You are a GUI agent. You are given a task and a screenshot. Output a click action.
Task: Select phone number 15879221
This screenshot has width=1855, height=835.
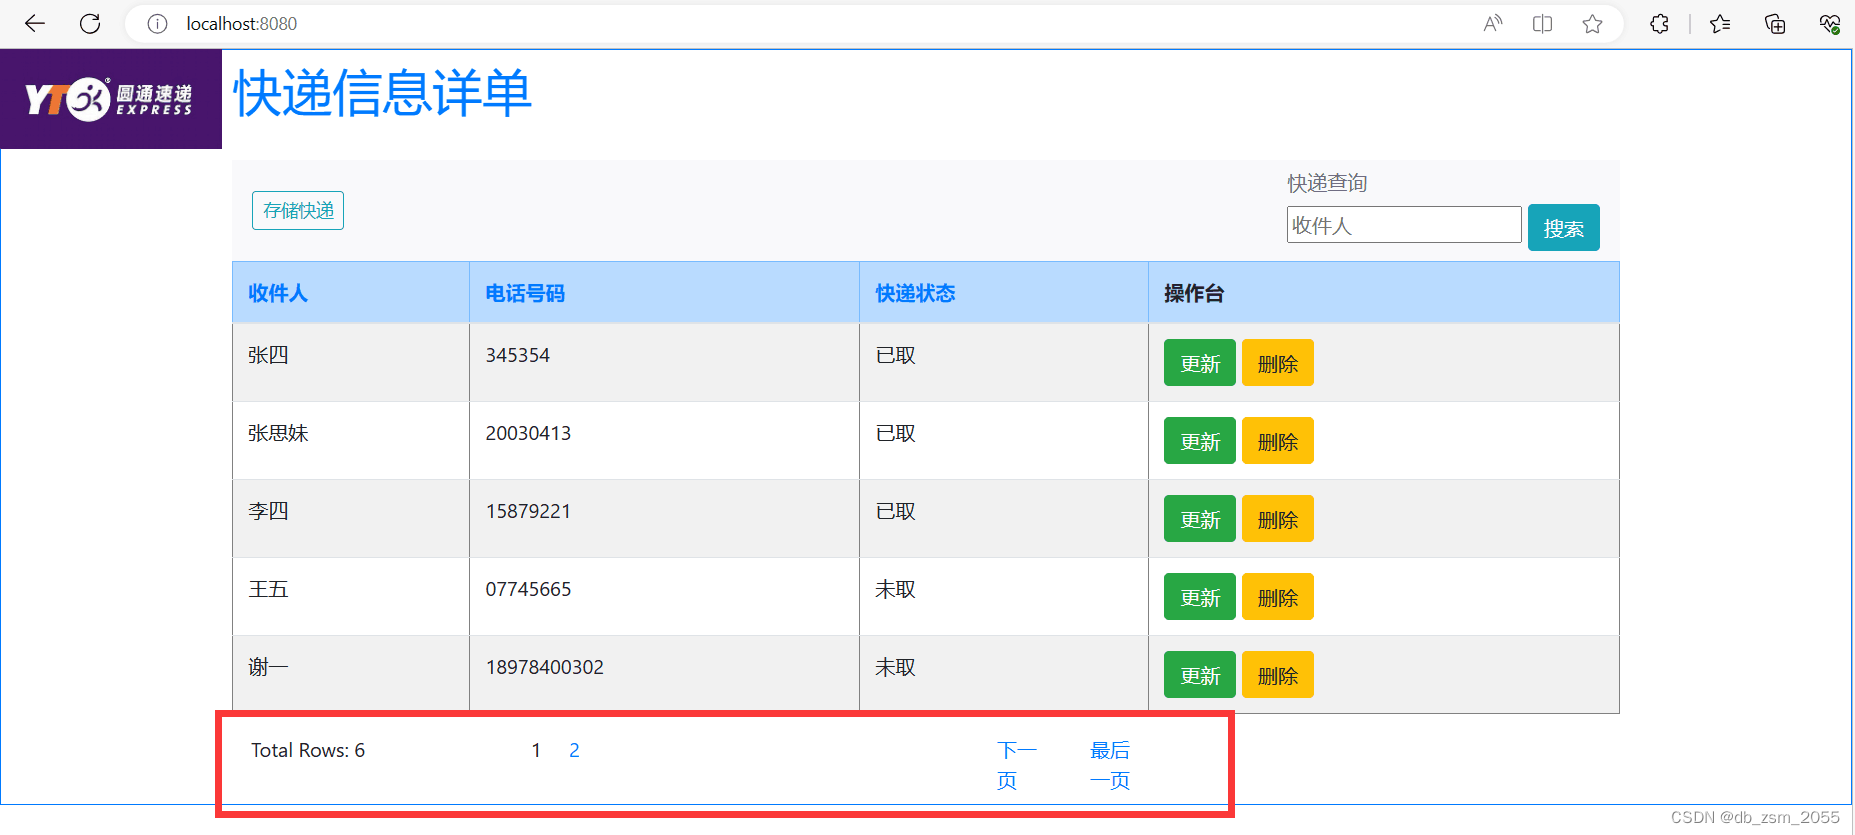(x=528, y=511)
